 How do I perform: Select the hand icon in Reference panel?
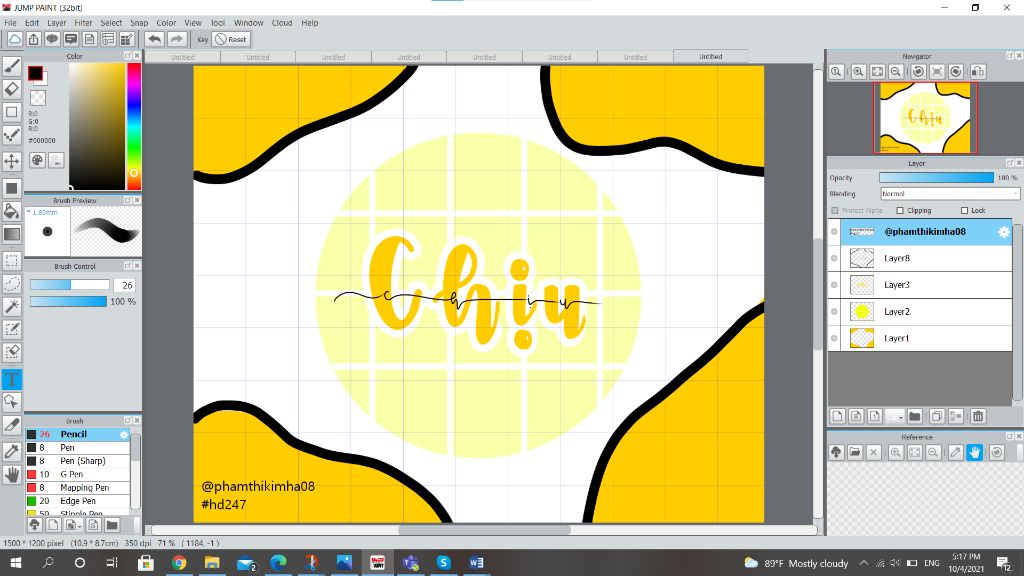click(x=974, y=452)
